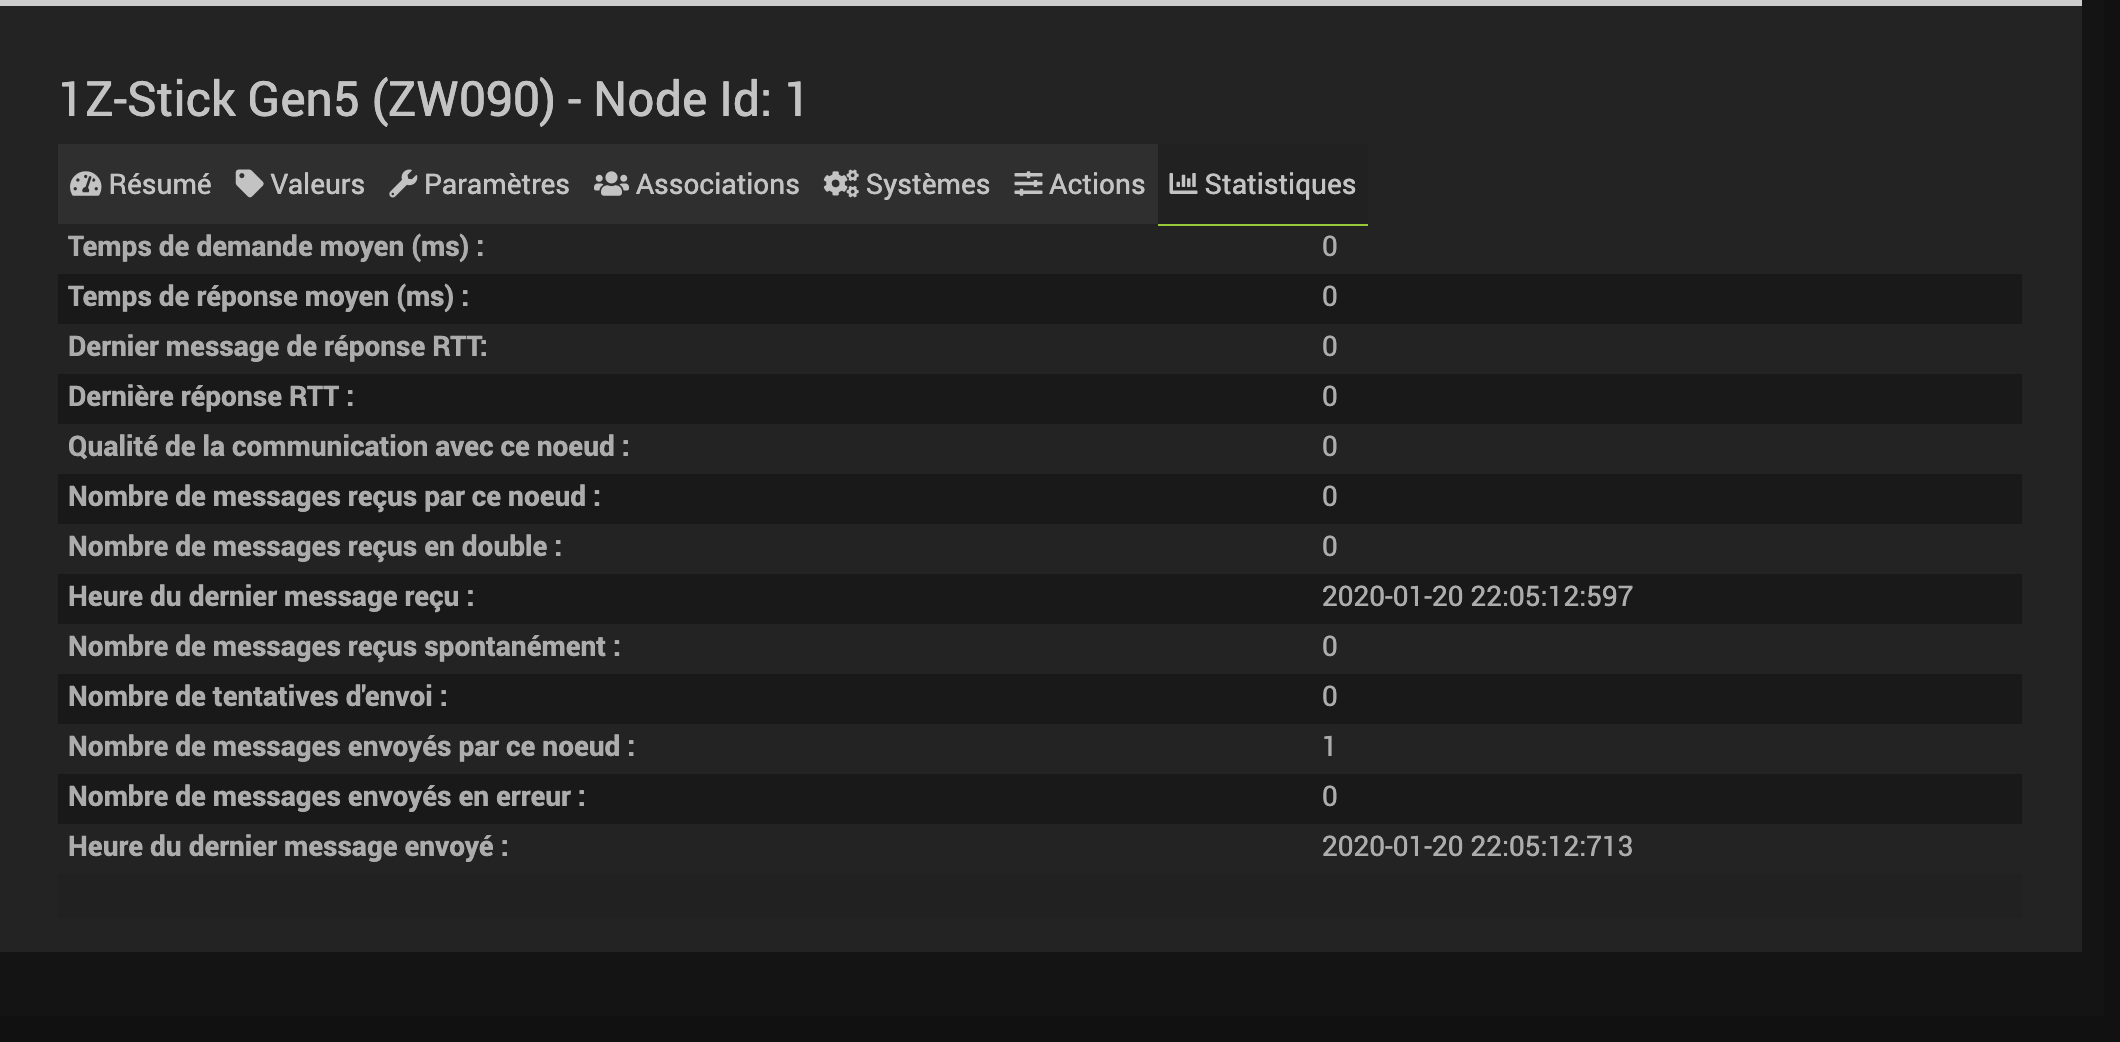This screenshot has width=2120, height=1042.
Task: Click value 1 for messages envoyés par ce noeud
Action: pyautogui.click(x=1329, y=747)
